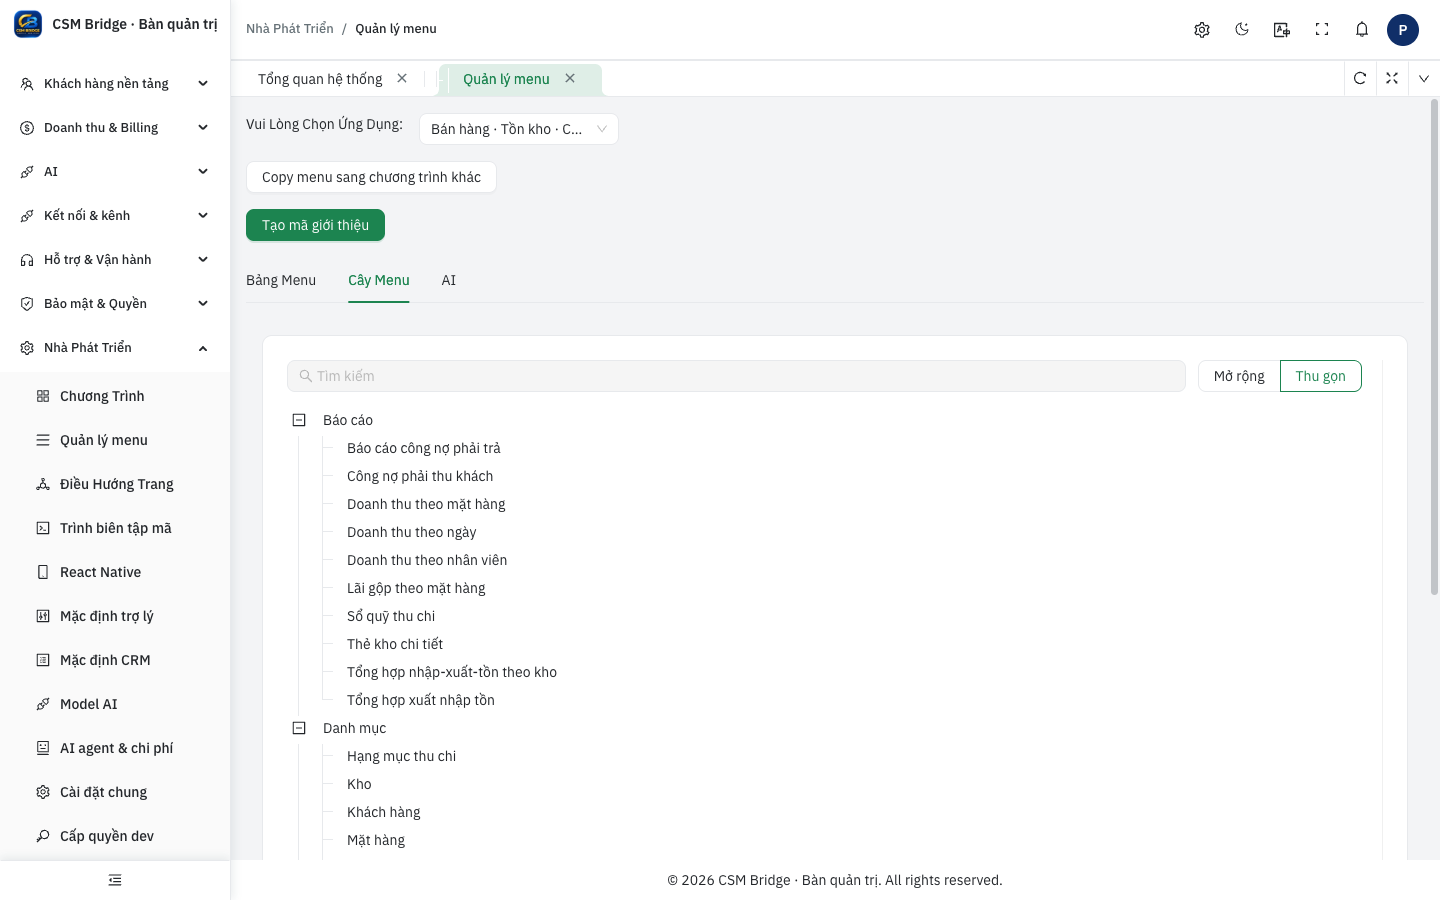Open the application selection dropdown

pos(519,129)
